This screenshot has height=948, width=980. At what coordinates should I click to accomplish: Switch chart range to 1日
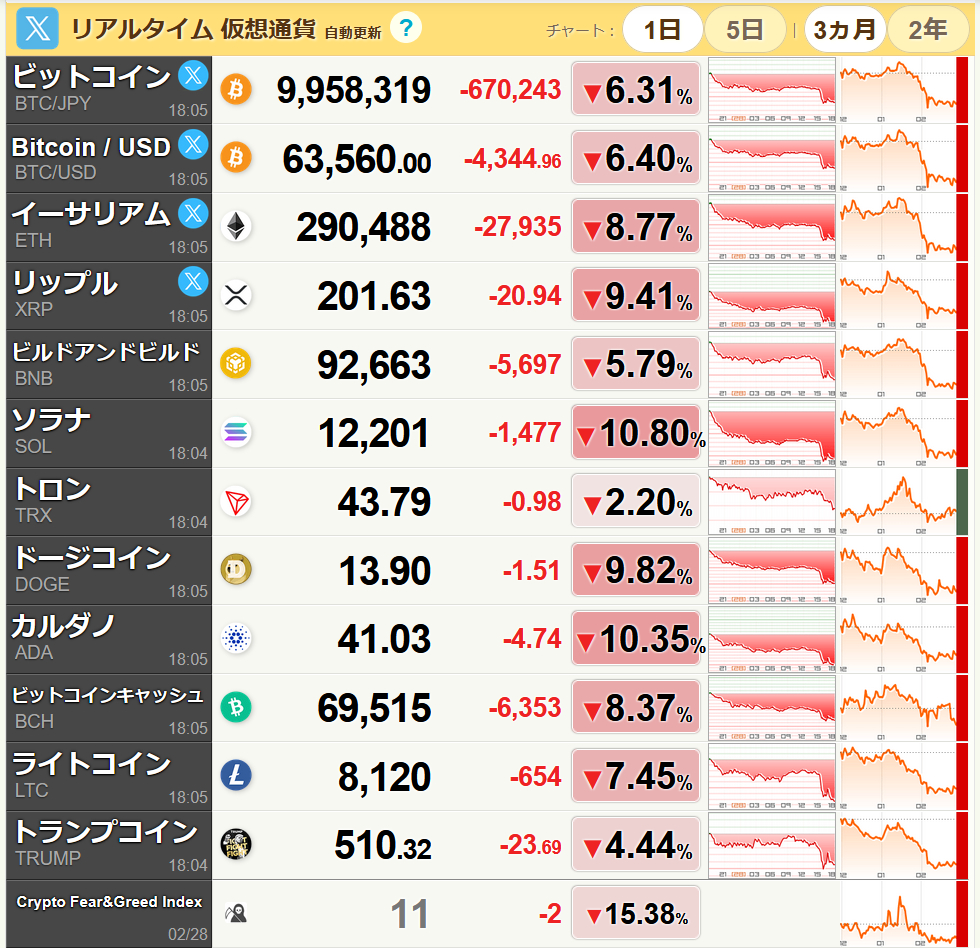[662, 29]
